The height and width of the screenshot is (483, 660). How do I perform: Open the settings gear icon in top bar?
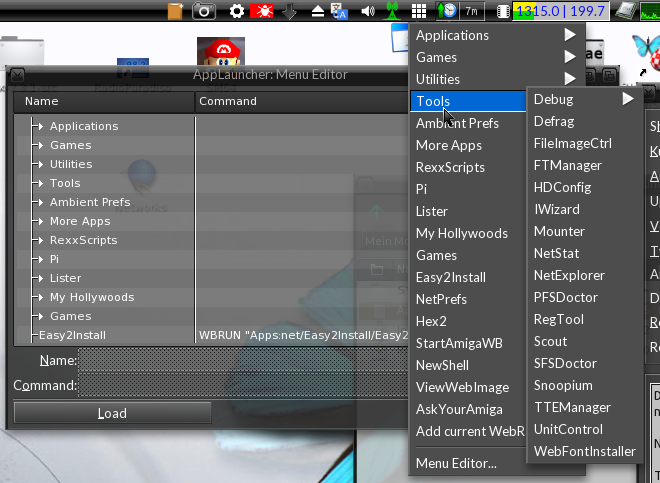tap(237, 11)
